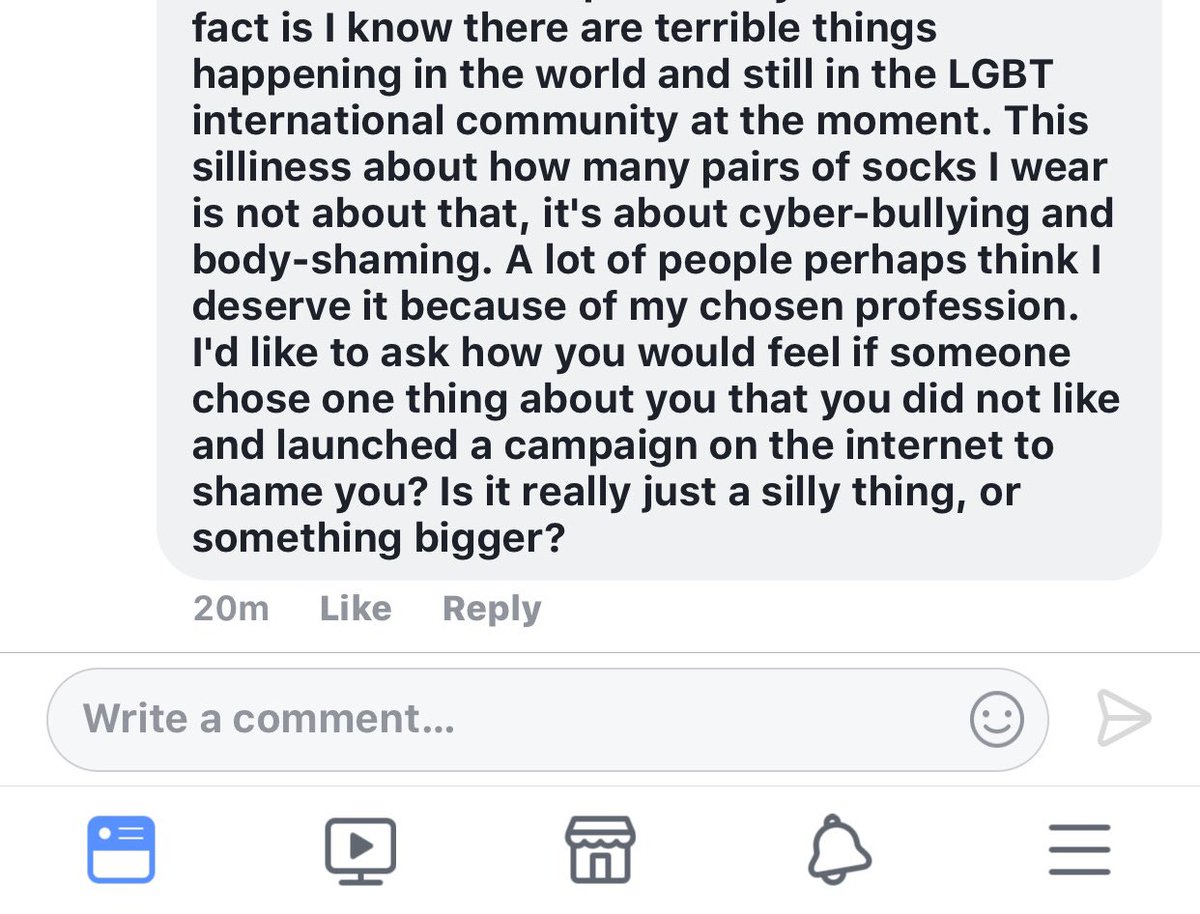Open the Watch video tab icon

click(x=360, y=849)
